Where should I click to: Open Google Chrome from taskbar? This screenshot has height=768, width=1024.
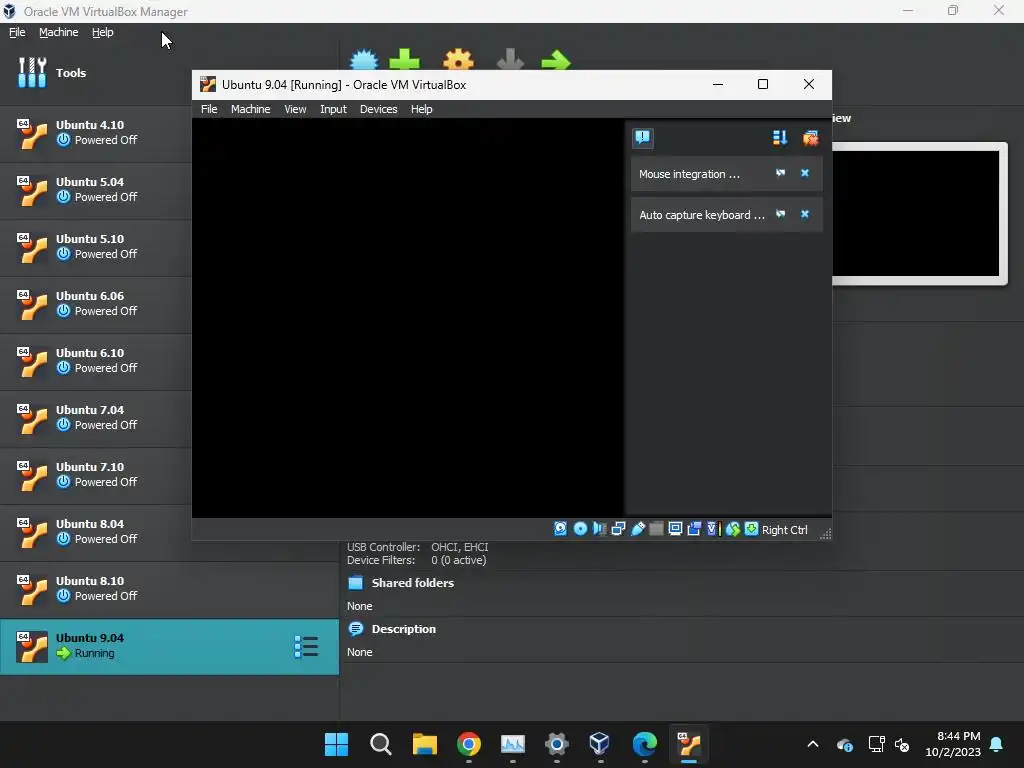click(469, 744)
